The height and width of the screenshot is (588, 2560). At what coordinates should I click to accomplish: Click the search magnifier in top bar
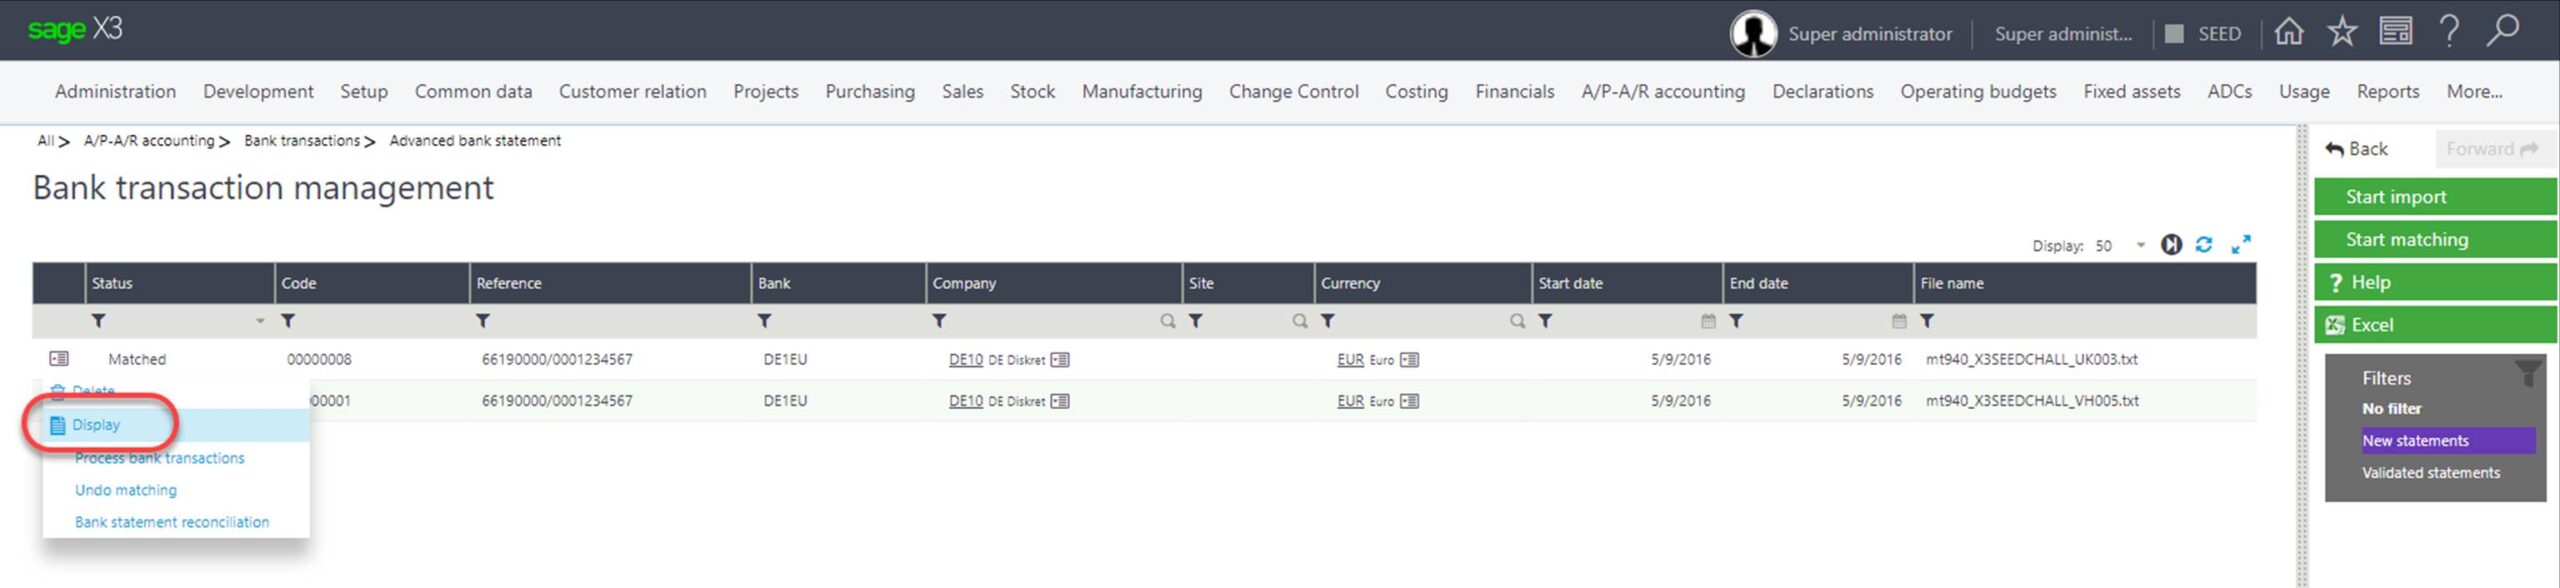tap(2502, 31)
